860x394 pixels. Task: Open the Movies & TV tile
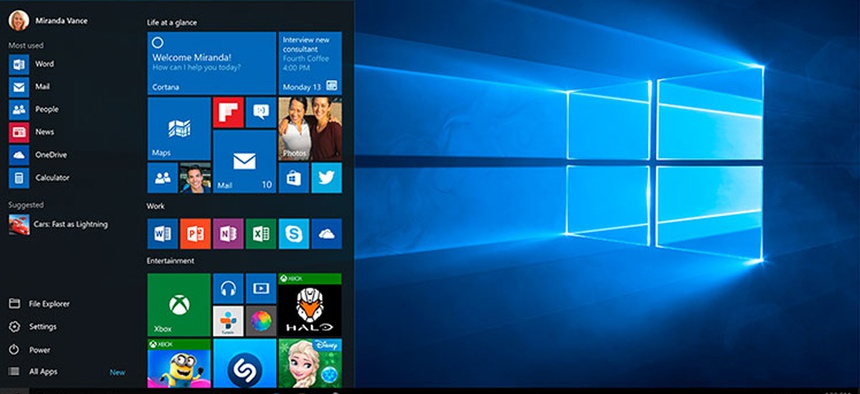(x=261, y=288)
